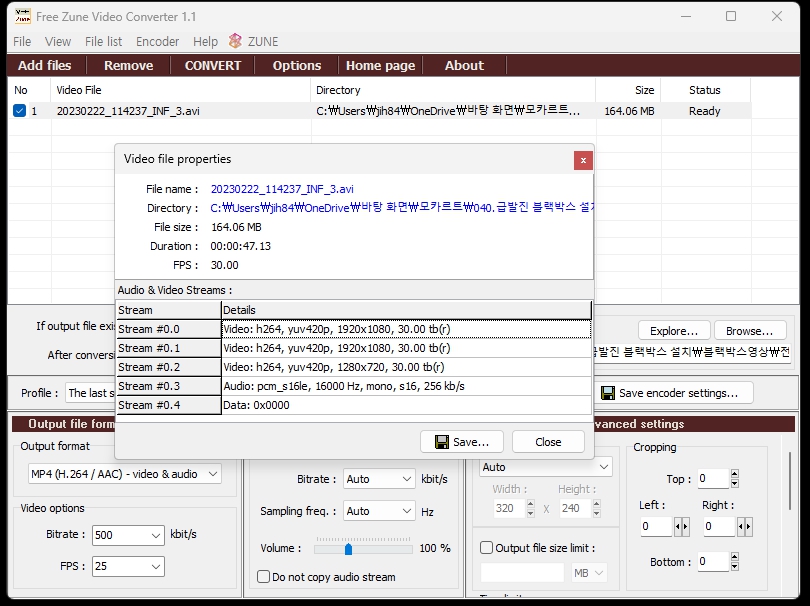Enable Output file size limit checkbox
Viewport: 810px width, 606px height.
487,548
